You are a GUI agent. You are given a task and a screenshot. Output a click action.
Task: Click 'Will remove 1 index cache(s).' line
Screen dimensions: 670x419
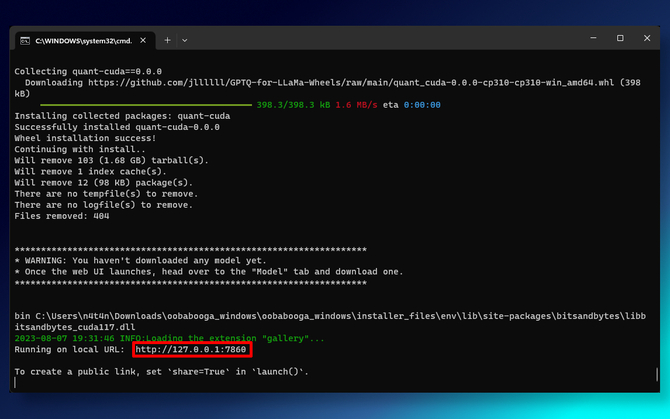click(91, 171)
